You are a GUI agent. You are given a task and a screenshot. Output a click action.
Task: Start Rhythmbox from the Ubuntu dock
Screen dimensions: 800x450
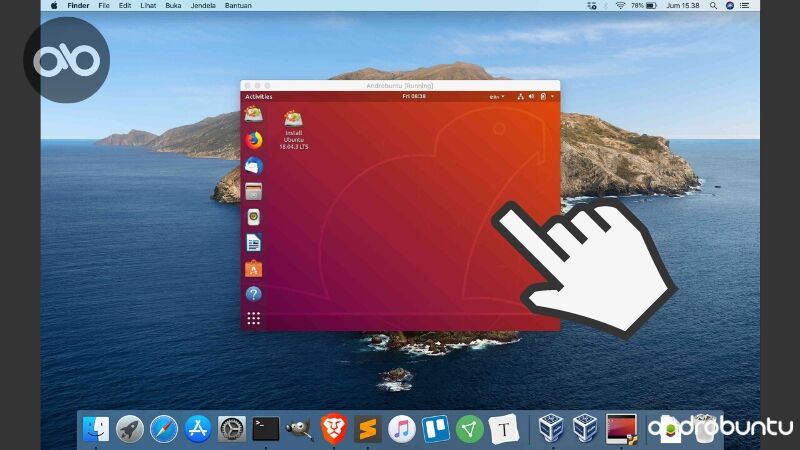[x=254, y=217]
